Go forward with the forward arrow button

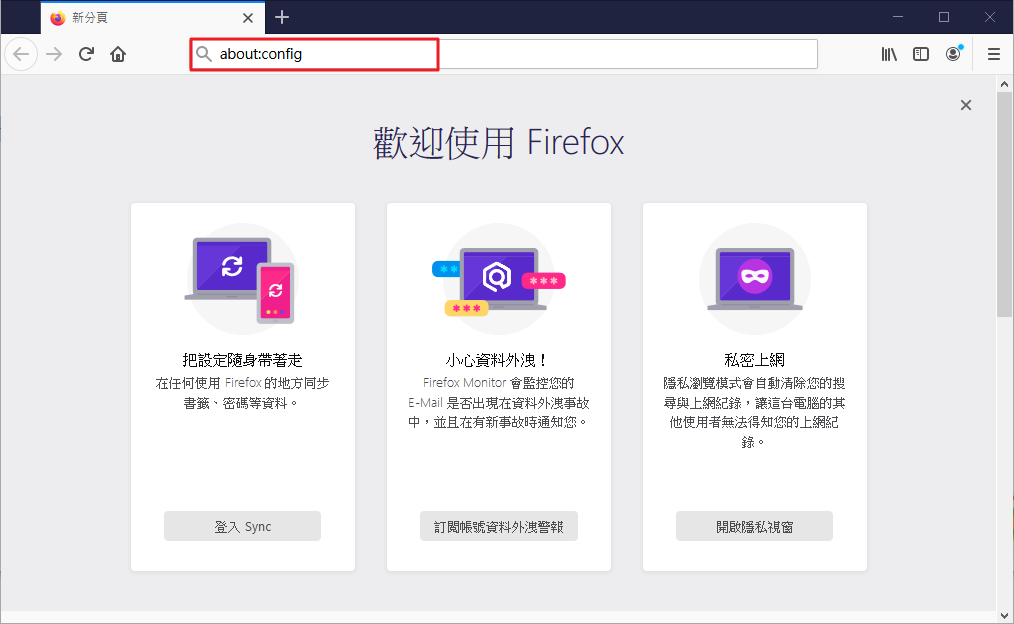pos(54,54)
